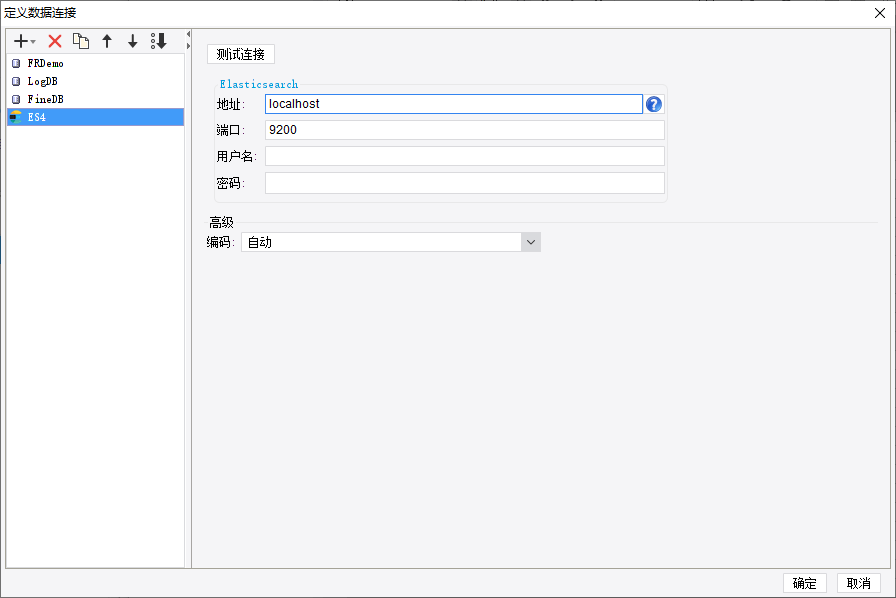The height and width of the screenshot is (598, 896).
Task: Open the 编码 encoding dropdown
Action: click(x=530, y=242)
